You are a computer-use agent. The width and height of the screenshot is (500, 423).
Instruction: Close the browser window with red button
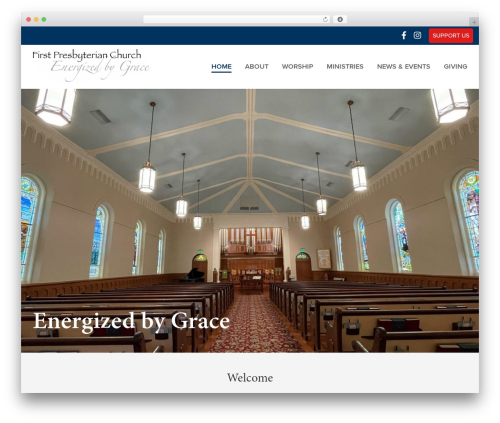click(29, 19)
